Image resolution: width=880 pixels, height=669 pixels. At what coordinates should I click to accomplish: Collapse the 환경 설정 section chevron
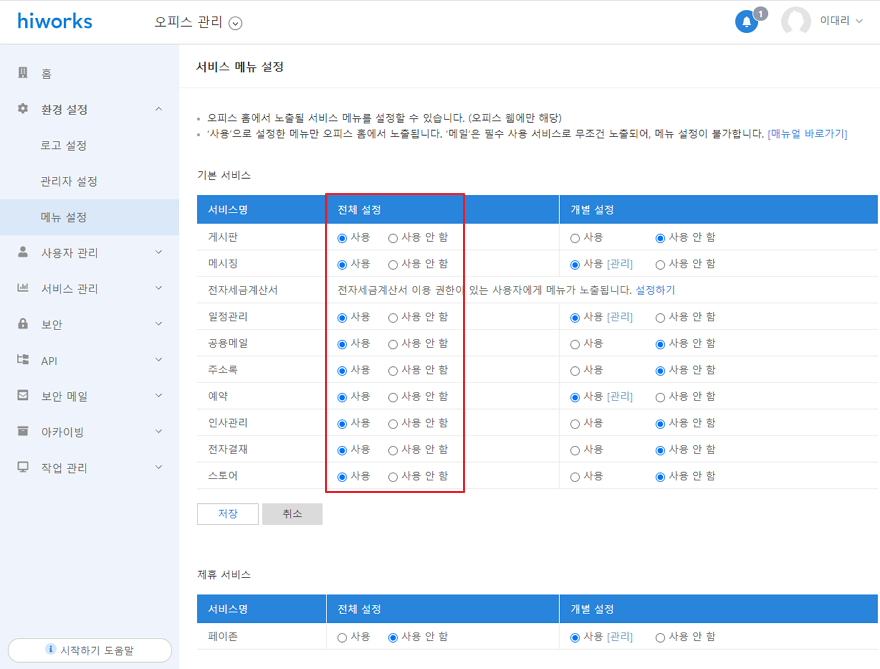click(159, 109)
